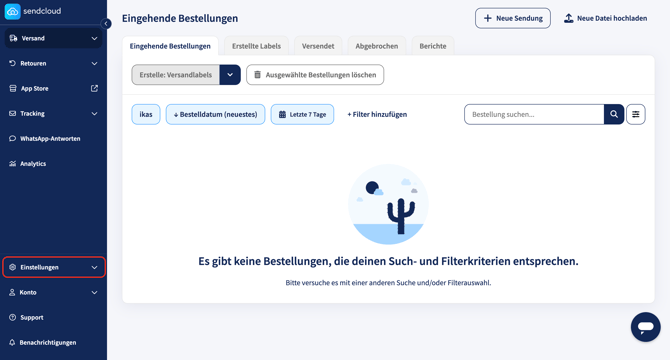
Task: Click the 'Bitte versuche es' hint text
Action: click(388, 283)
